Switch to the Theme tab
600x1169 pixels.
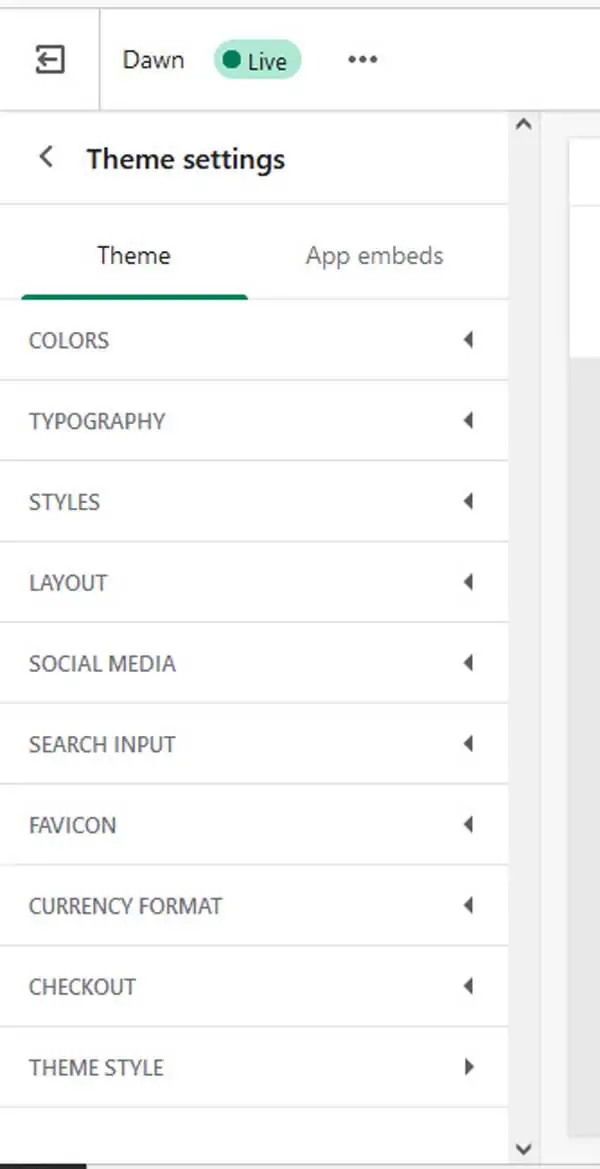[133, 256]
